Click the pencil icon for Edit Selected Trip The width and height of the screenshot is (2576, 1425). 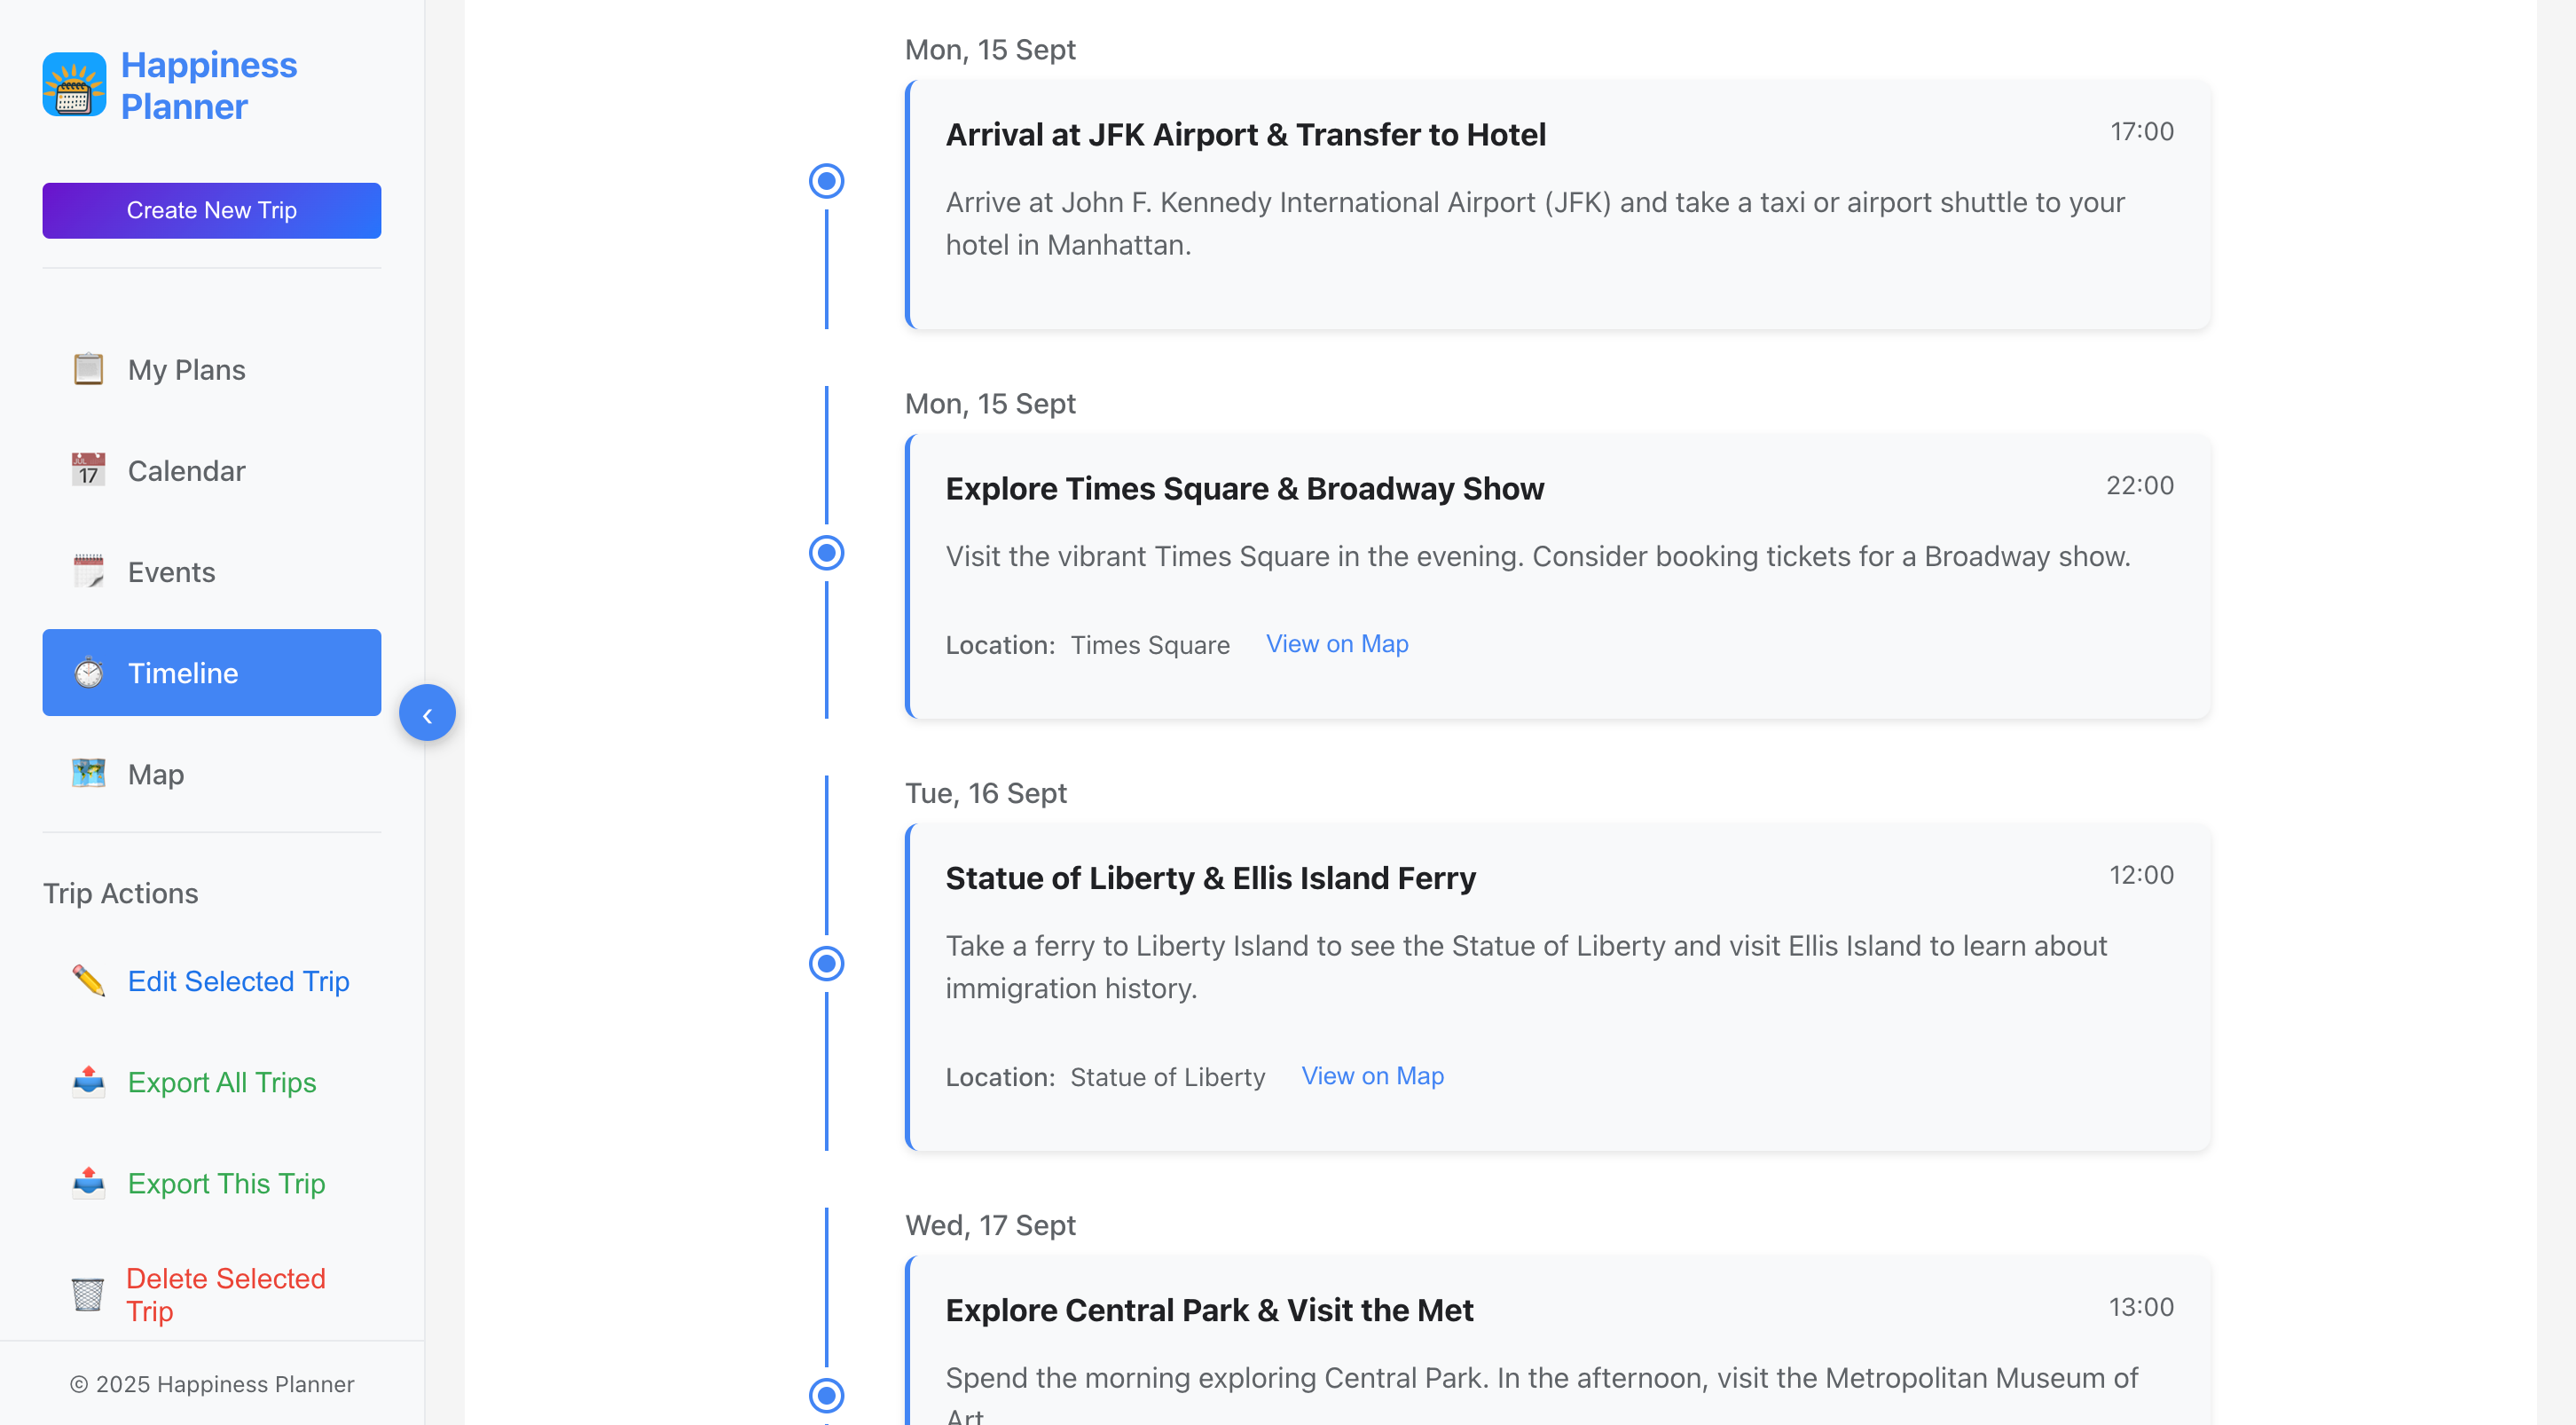tap(88, 981)
